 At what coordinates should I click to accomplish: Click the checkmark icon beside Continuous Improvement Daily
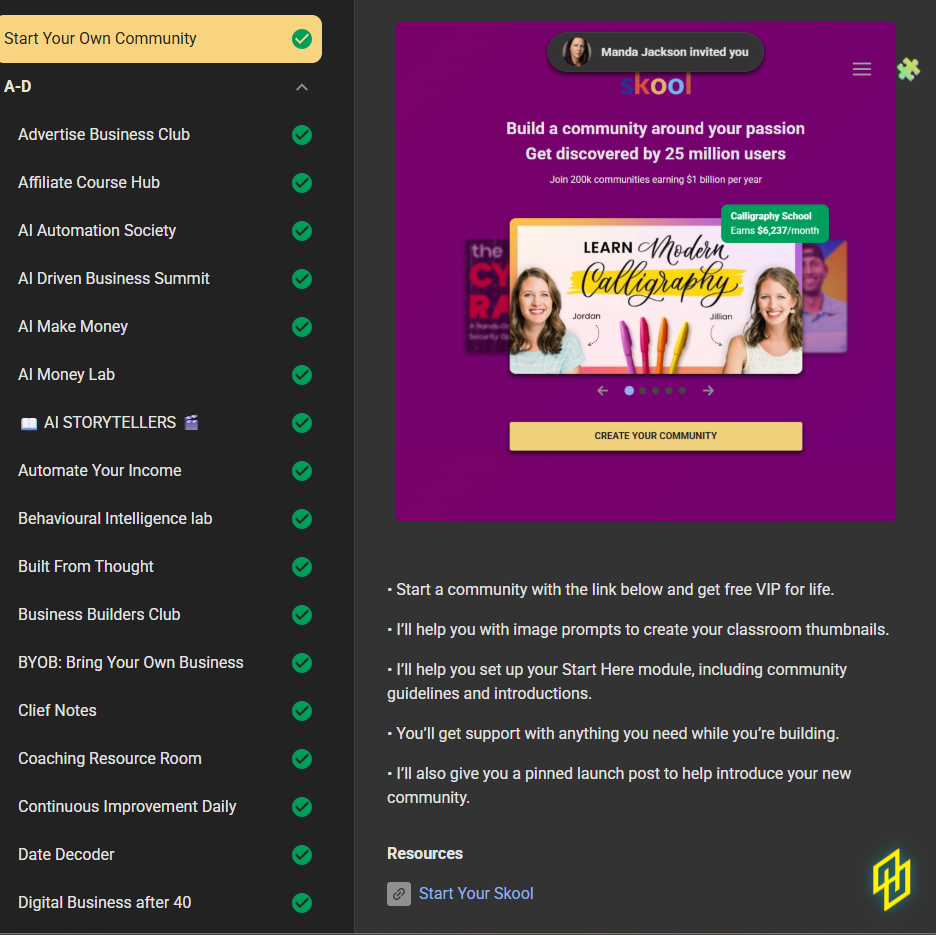302,807
